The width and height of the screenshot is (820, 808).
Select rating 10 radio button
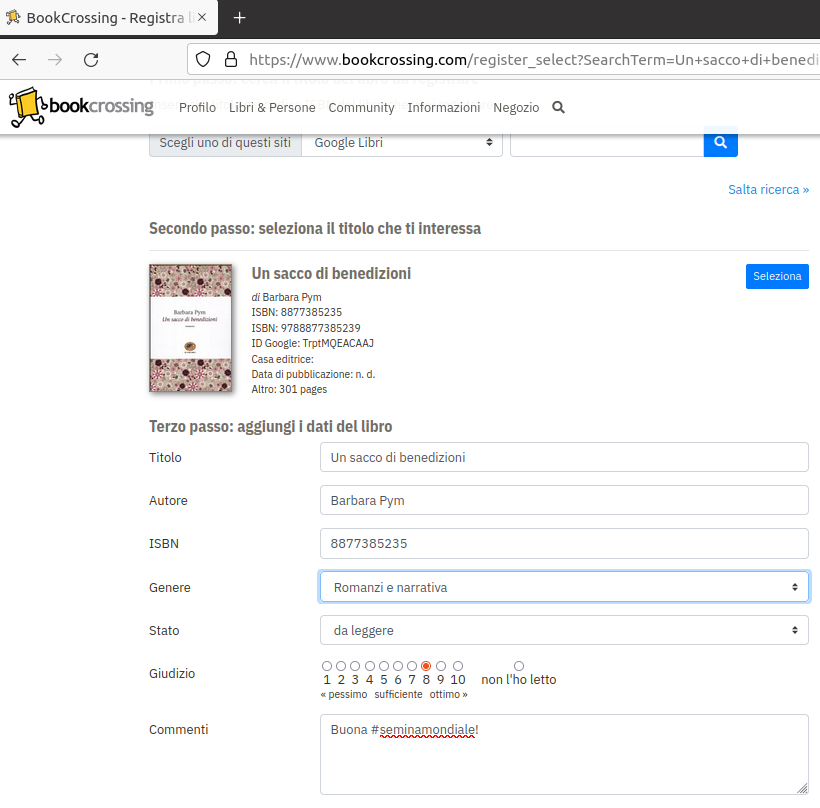point(458,666)
